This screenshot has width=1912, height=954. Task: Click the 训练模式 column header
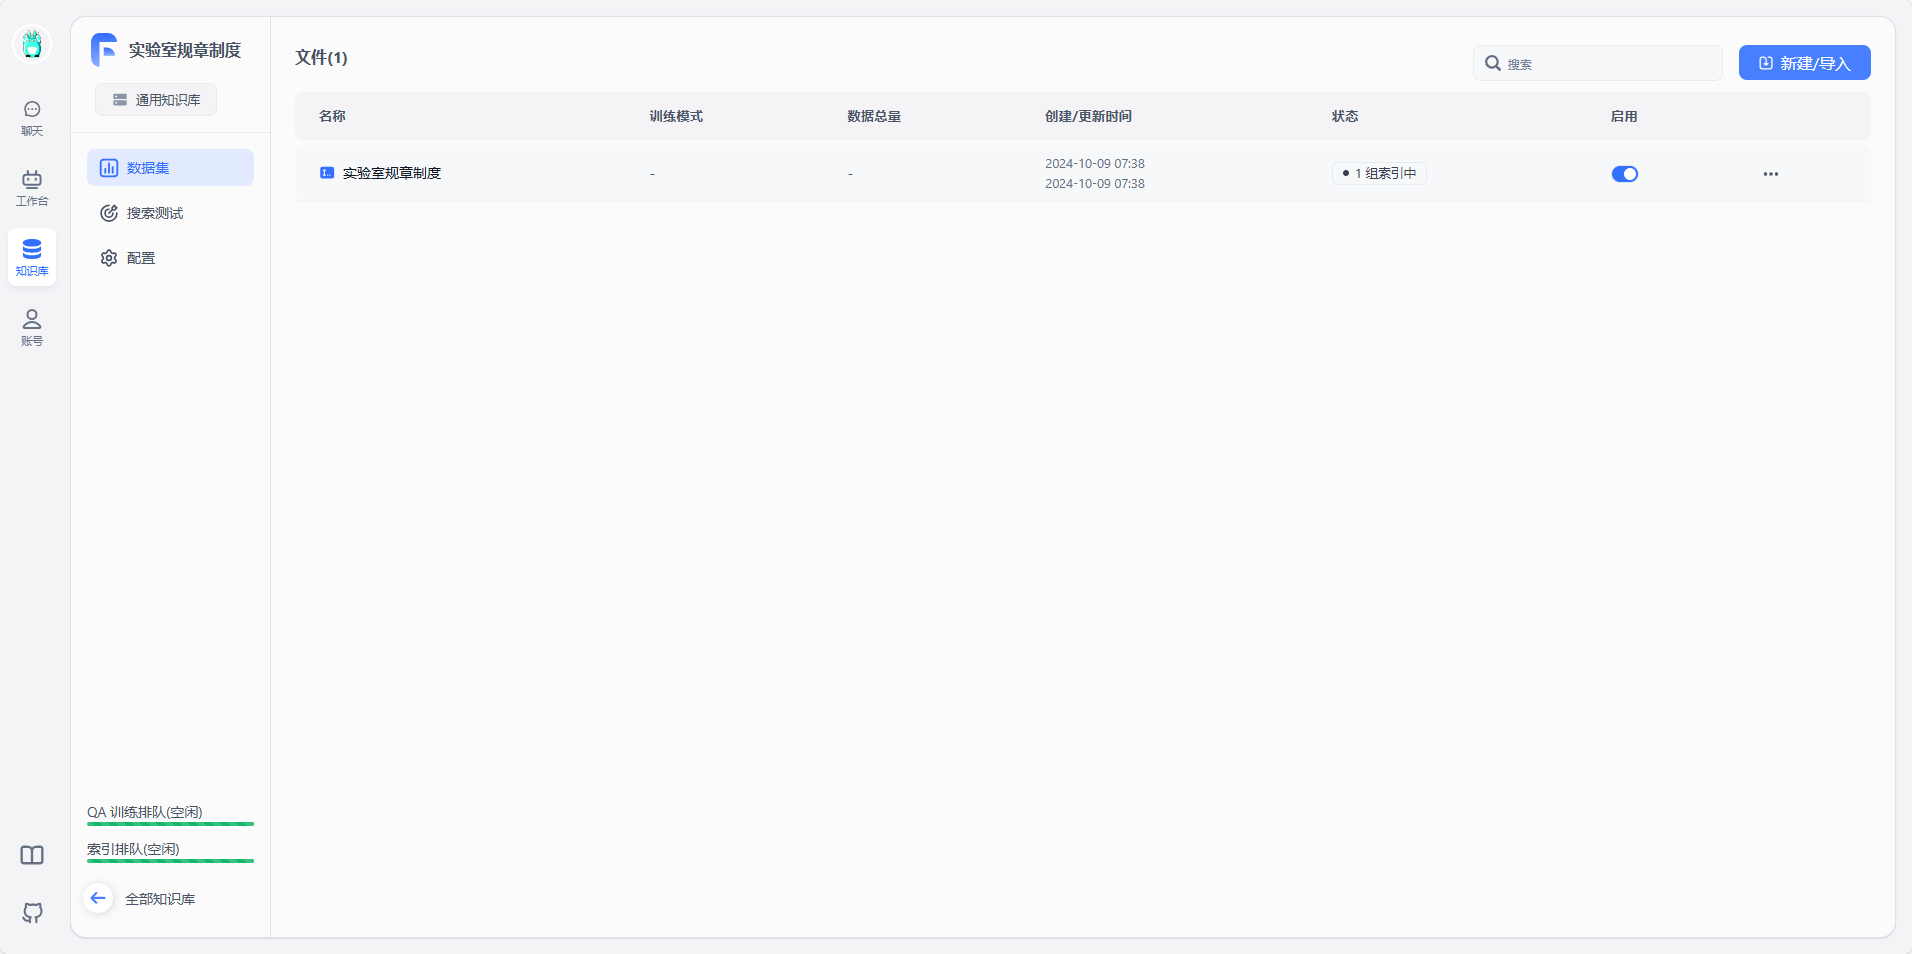pyautogui.click(x=676, y=116)
